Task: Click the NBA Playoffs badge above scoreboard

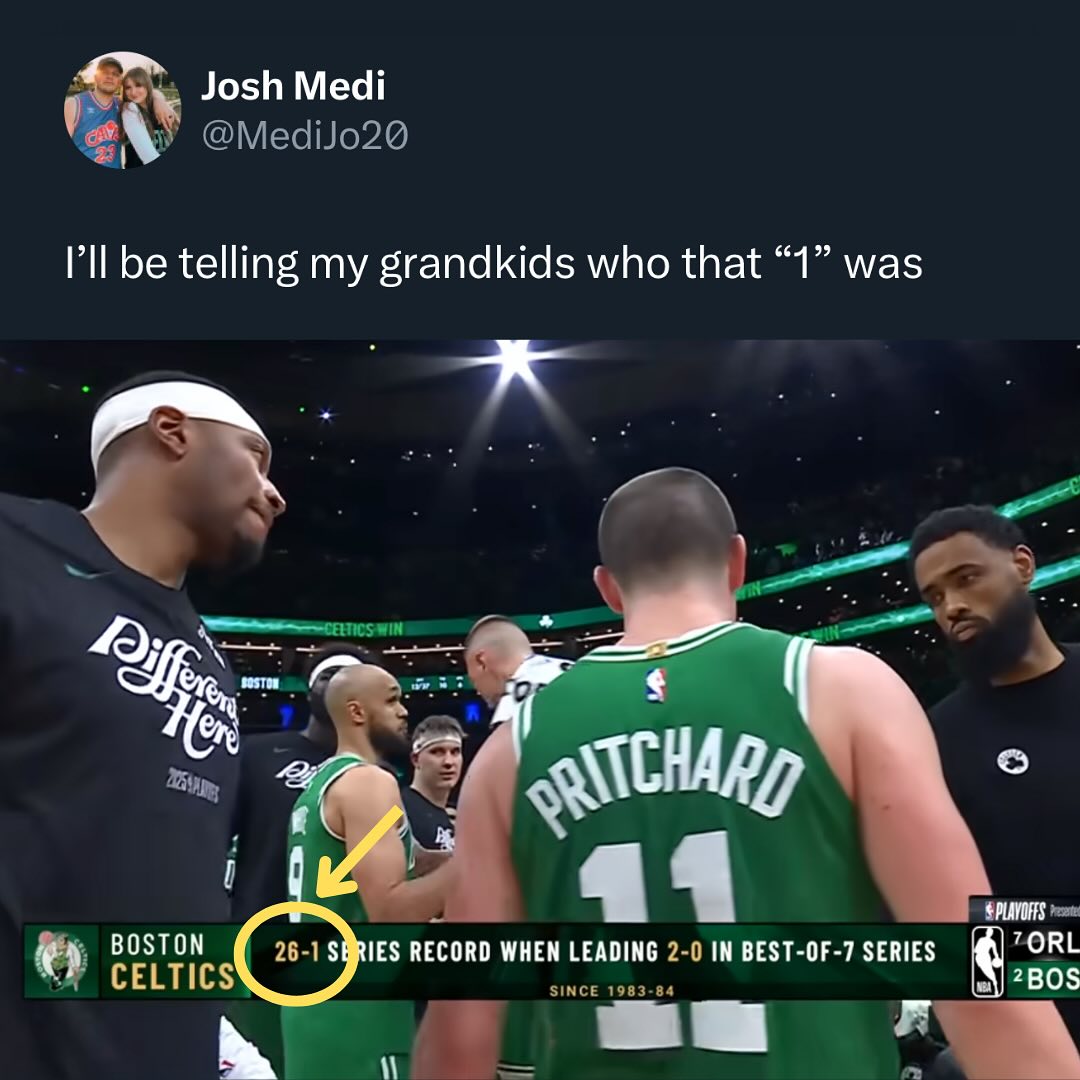Action: pos(1024,911)
